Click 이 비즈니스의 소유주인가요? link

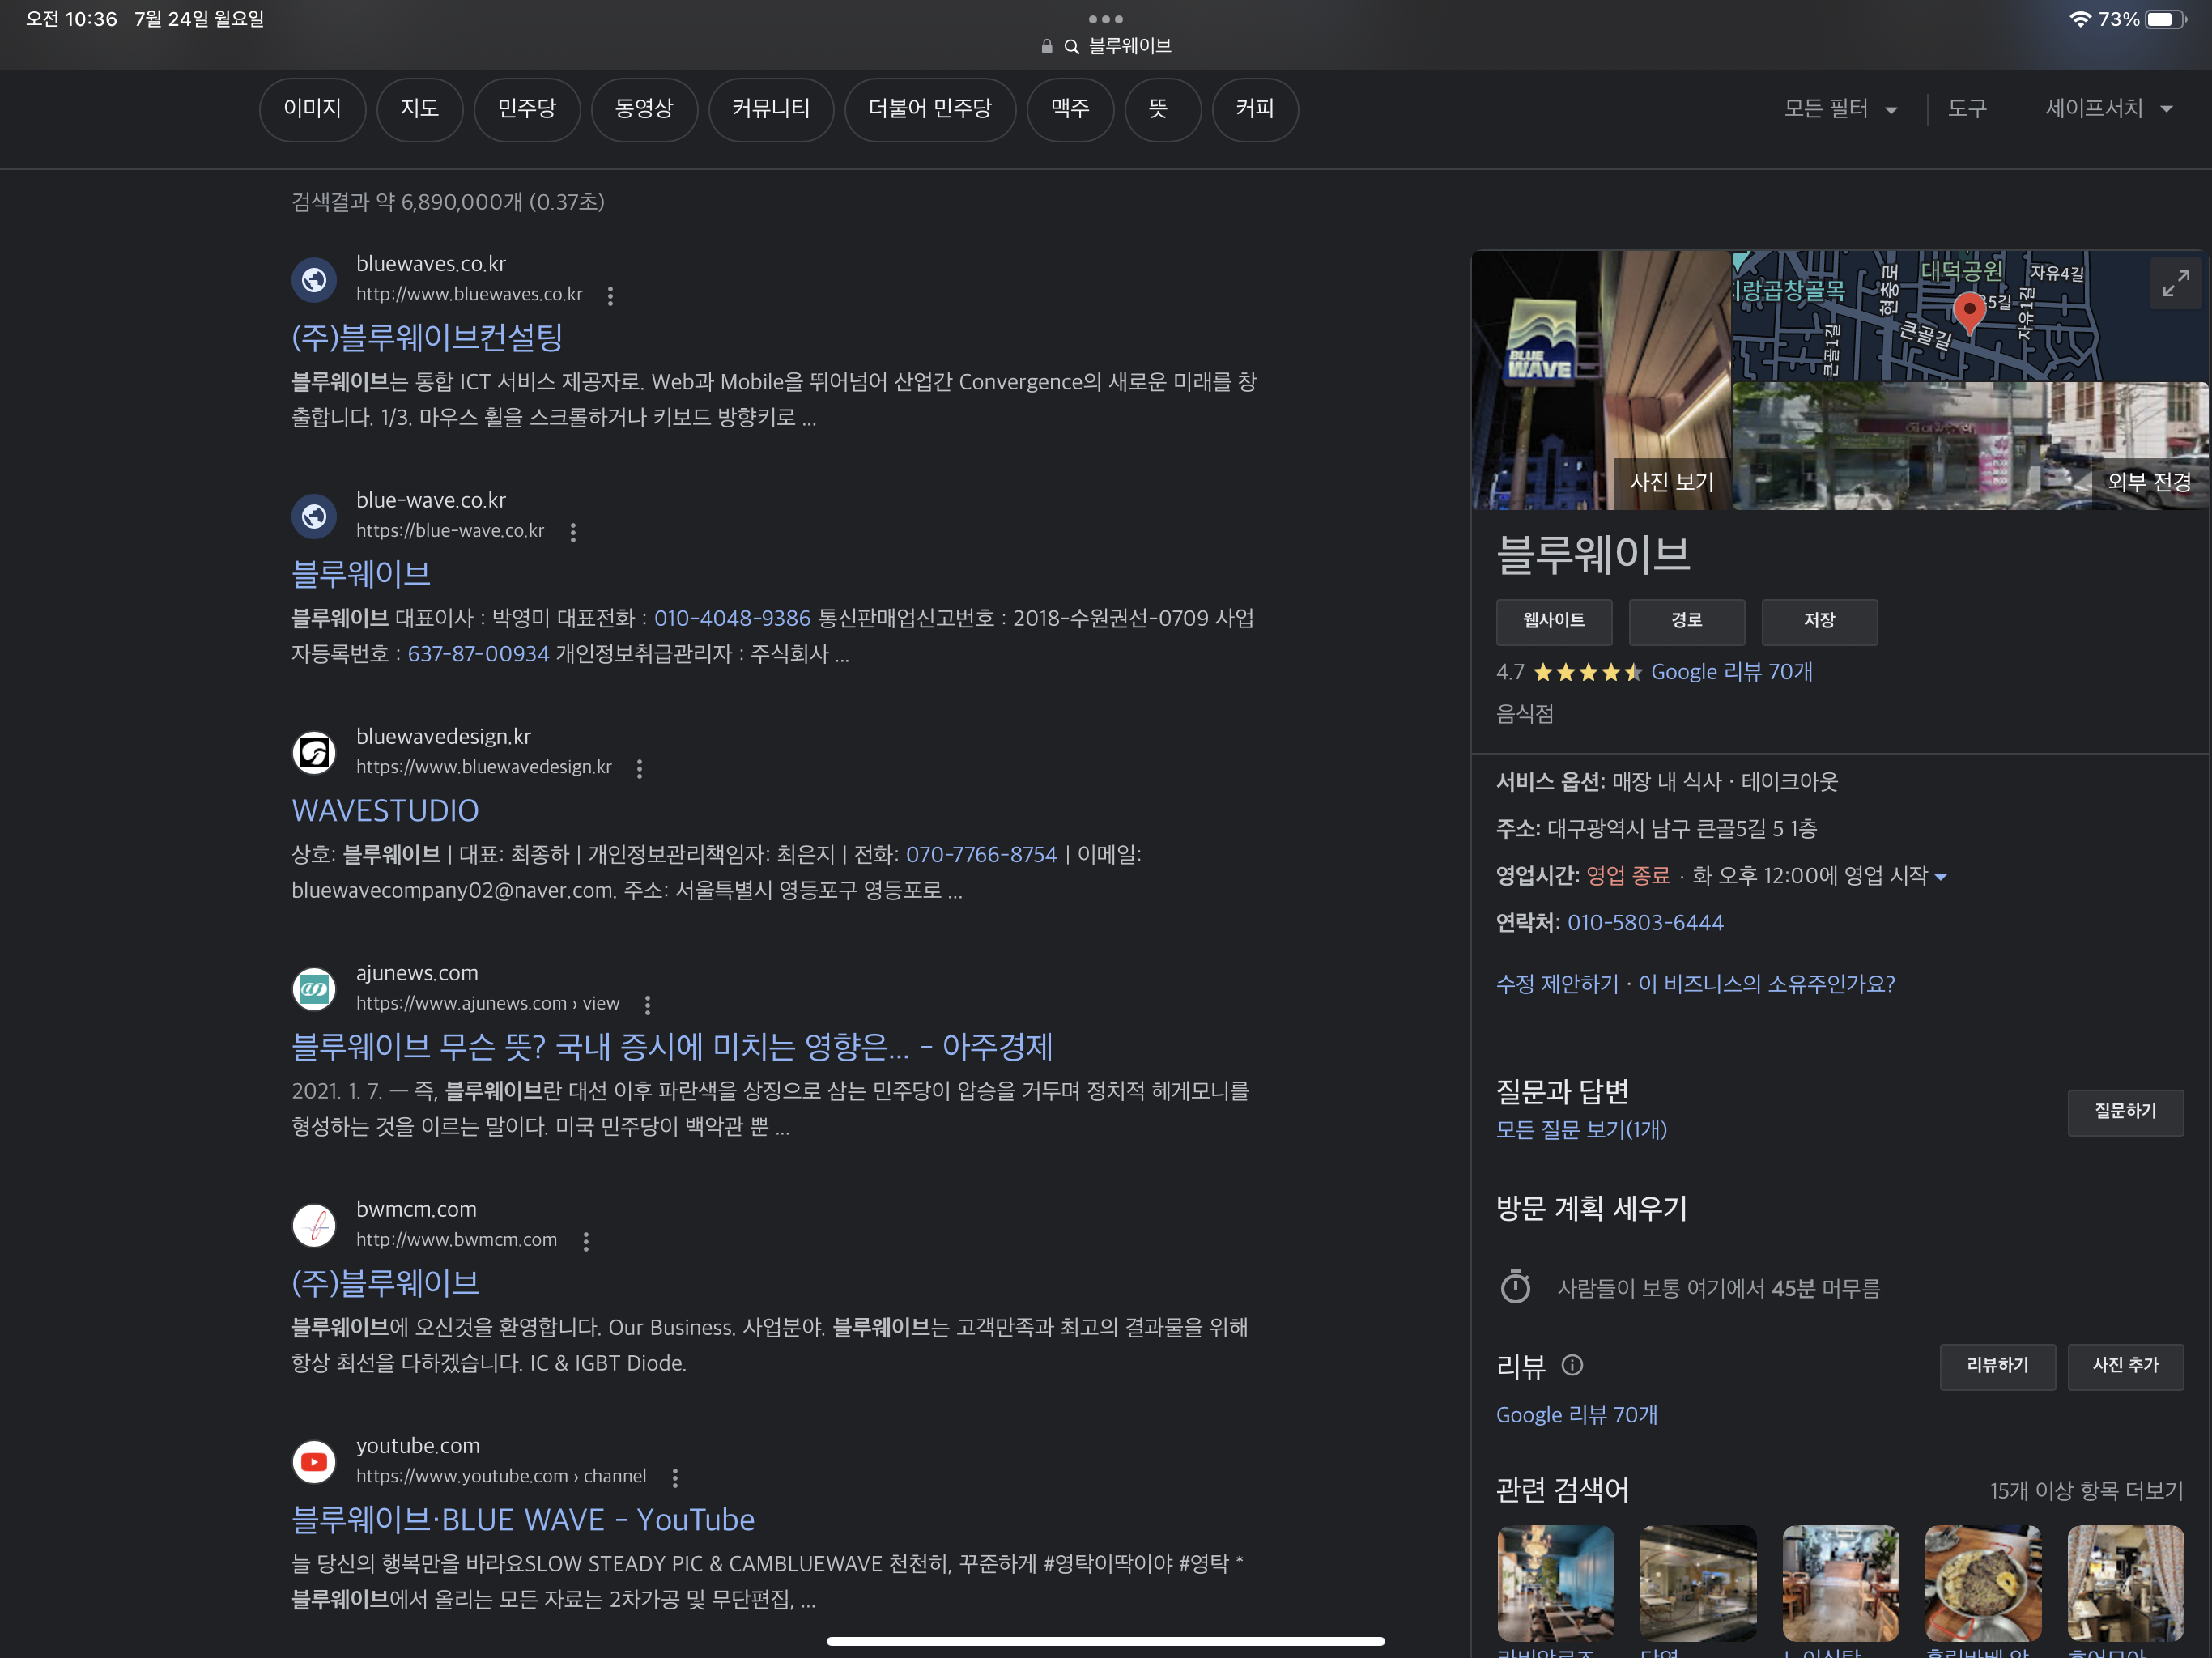[x=1766, y=984]
